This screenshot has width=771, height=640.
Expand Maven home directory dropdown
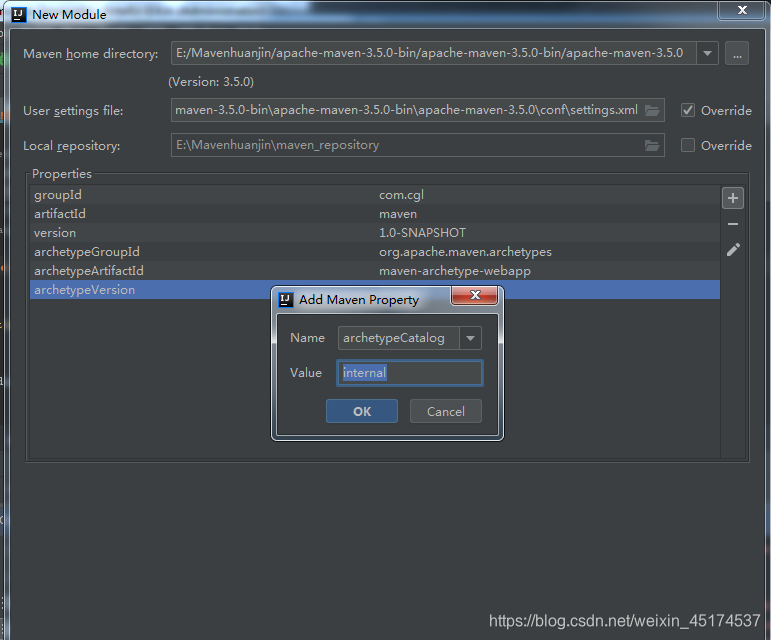click(x=707, y=54)
